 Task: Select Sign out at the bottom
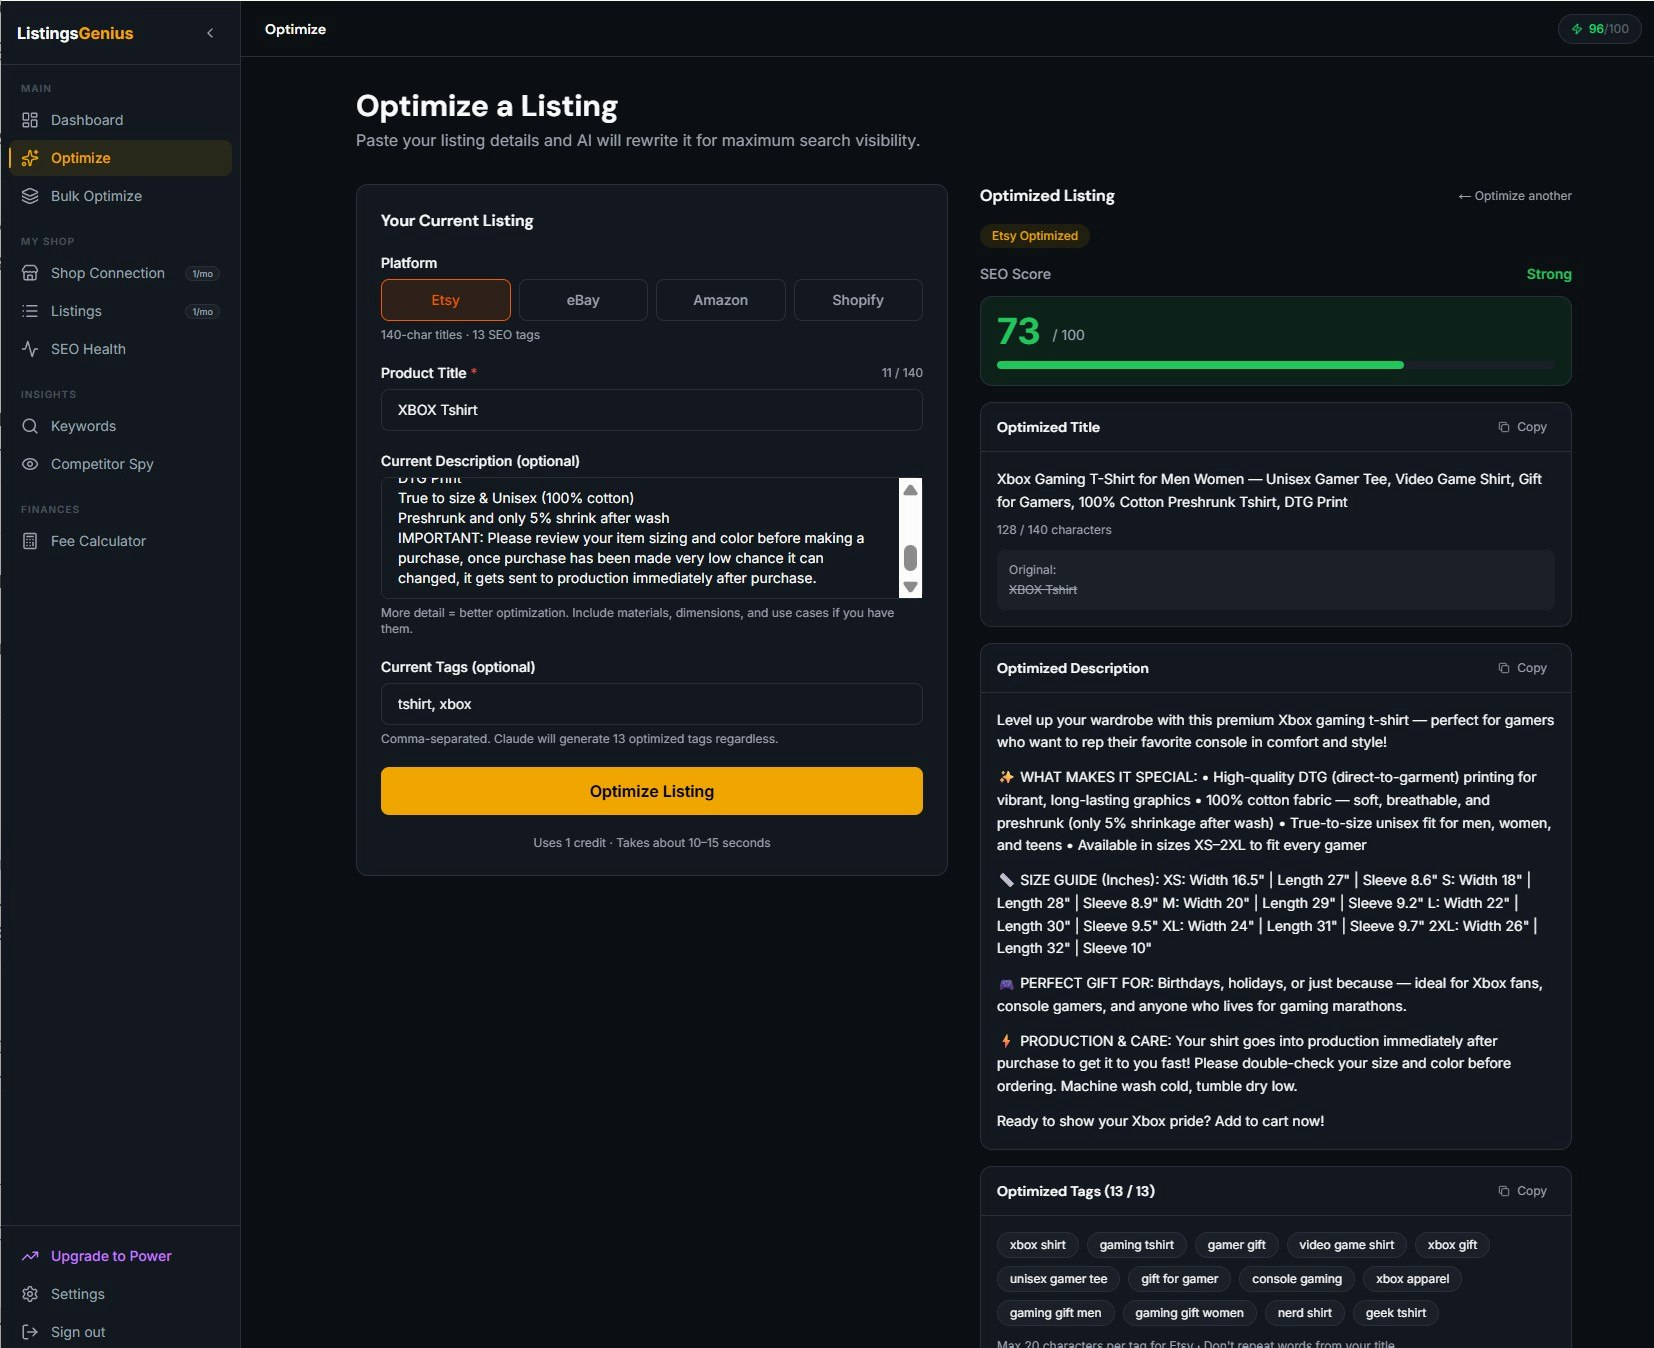[x=77, y=1331]
